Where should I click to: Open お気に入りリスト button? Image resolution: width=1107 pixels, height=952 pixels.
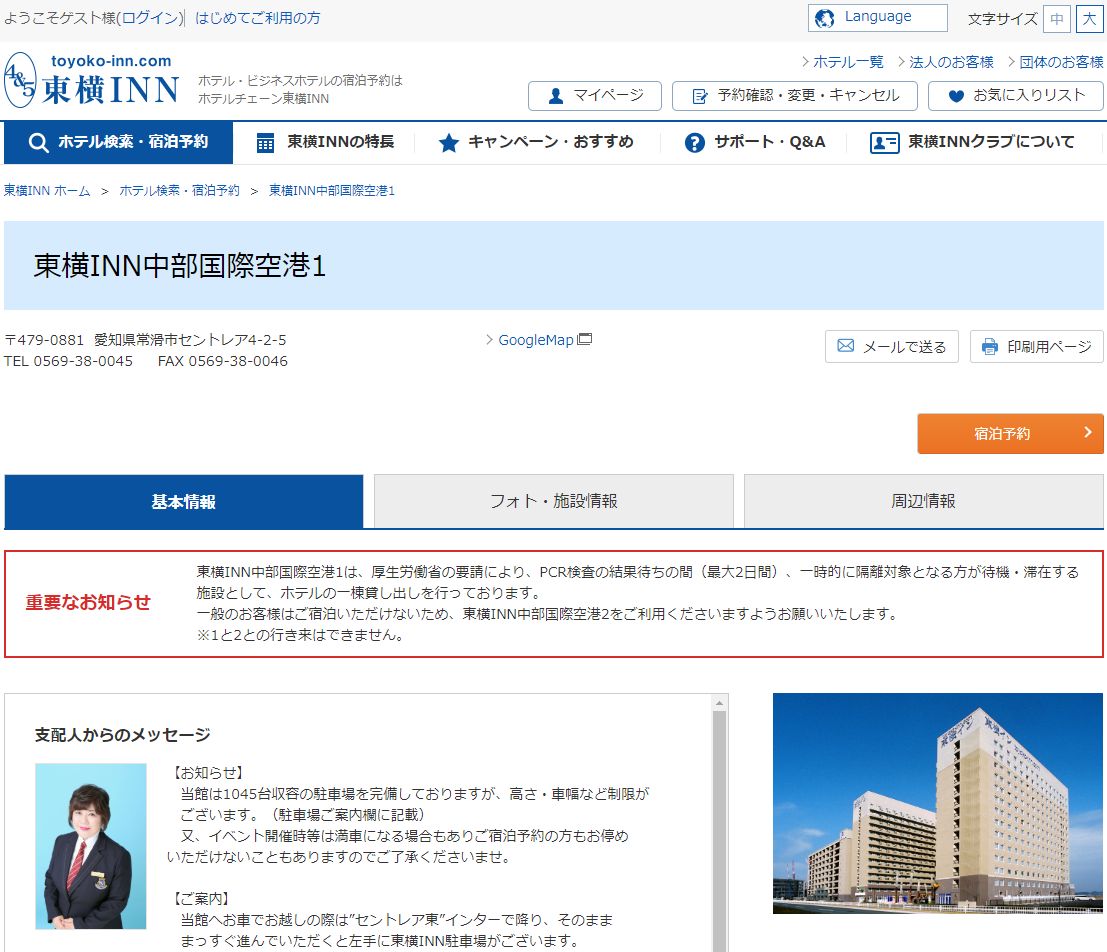tap(1015, 96)
